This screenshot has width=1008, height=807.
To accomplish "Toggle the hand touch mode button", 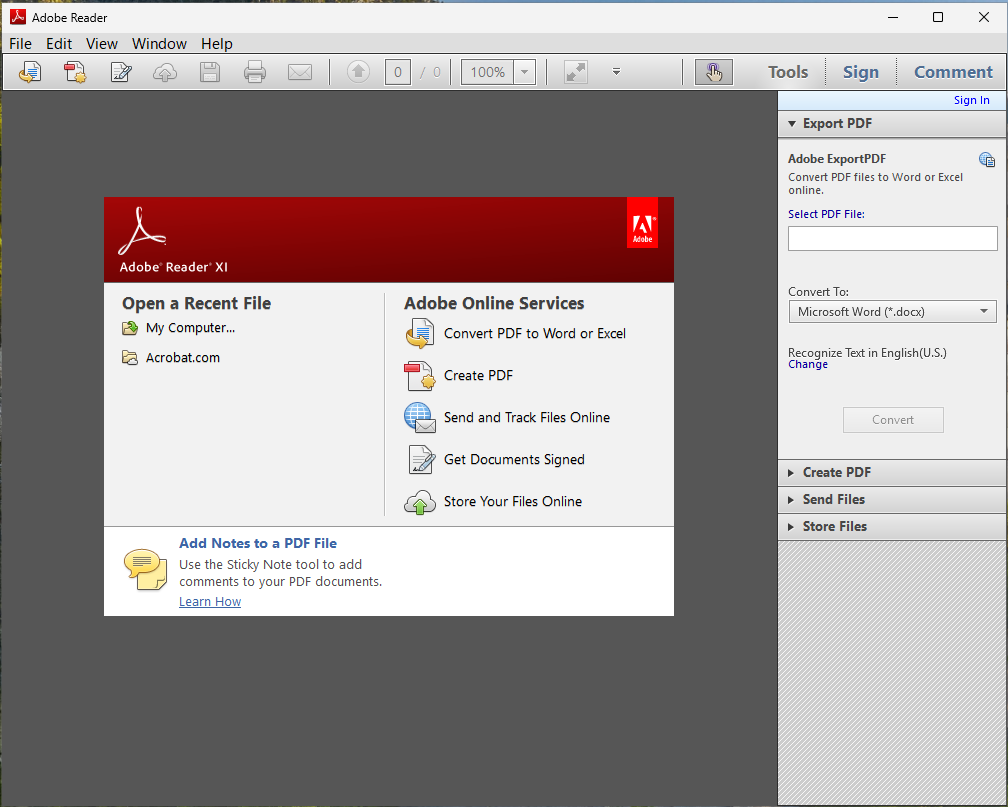I will (713, 72).
